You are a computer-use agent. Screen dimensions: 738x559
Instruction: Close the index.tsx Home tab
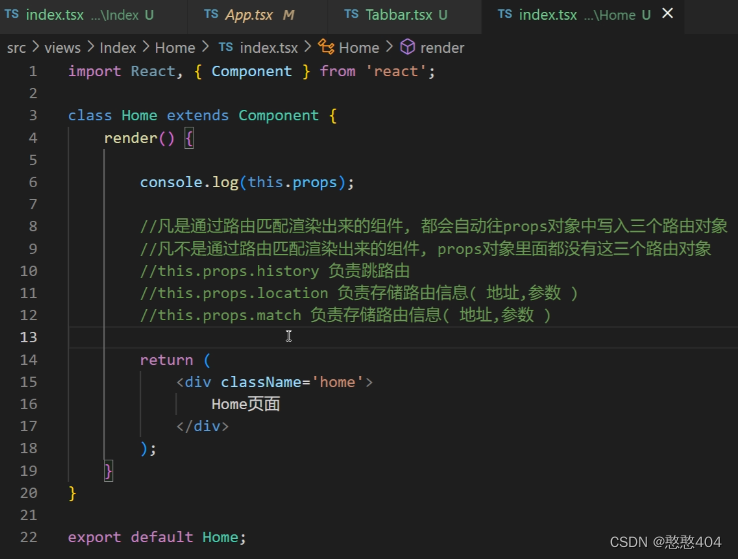pyautogui.click(x=667, y=14)
